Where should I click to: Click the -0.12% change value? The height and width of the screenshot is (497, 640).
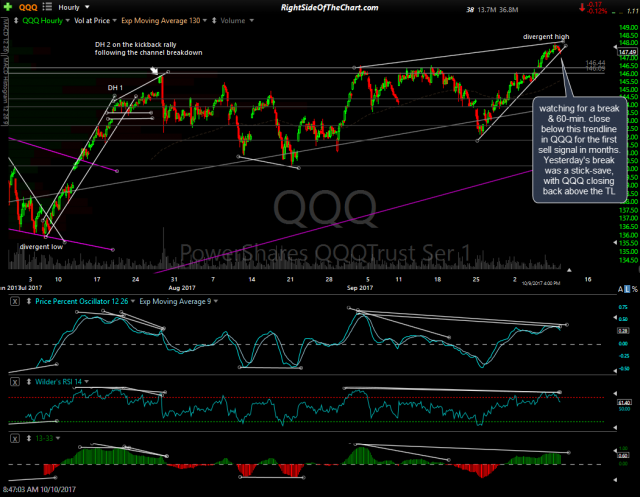coord(598,11)
